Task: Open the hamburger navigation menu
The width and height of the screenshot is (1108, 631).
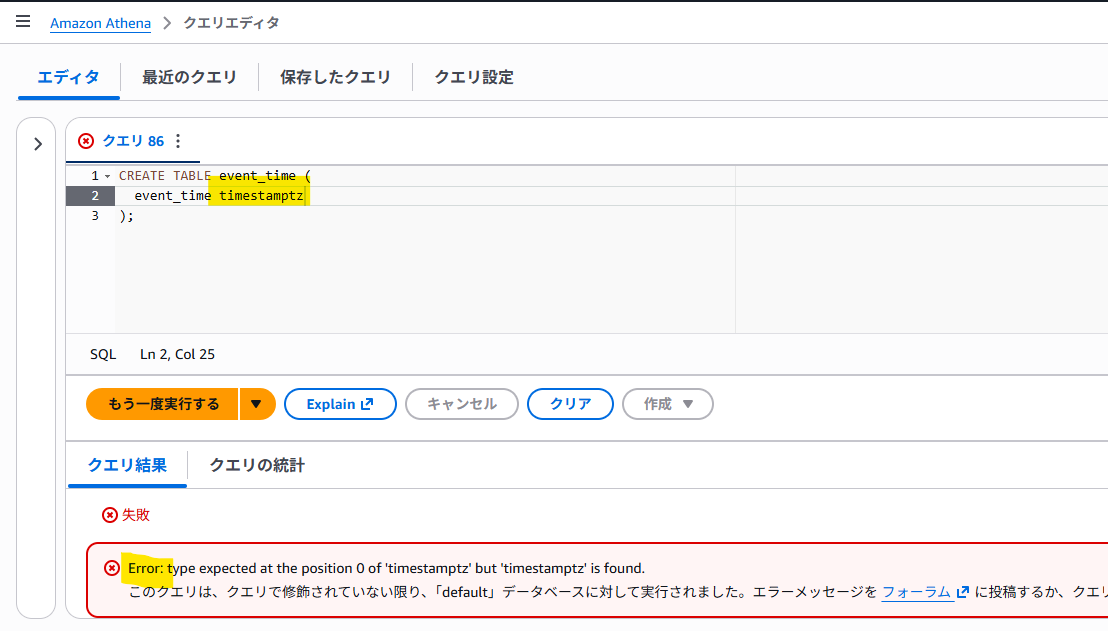Action: point(23,21)
